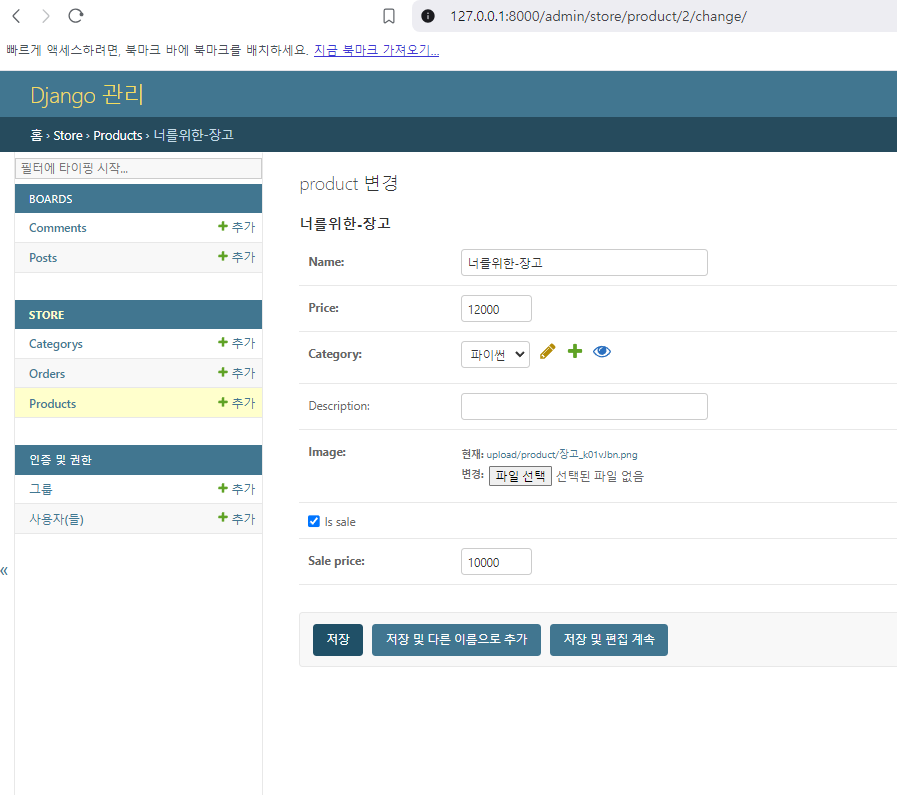Go to 홈 in the breadcrumb
The height and width of the screenshot is (795, 897).
pos(36,135)
